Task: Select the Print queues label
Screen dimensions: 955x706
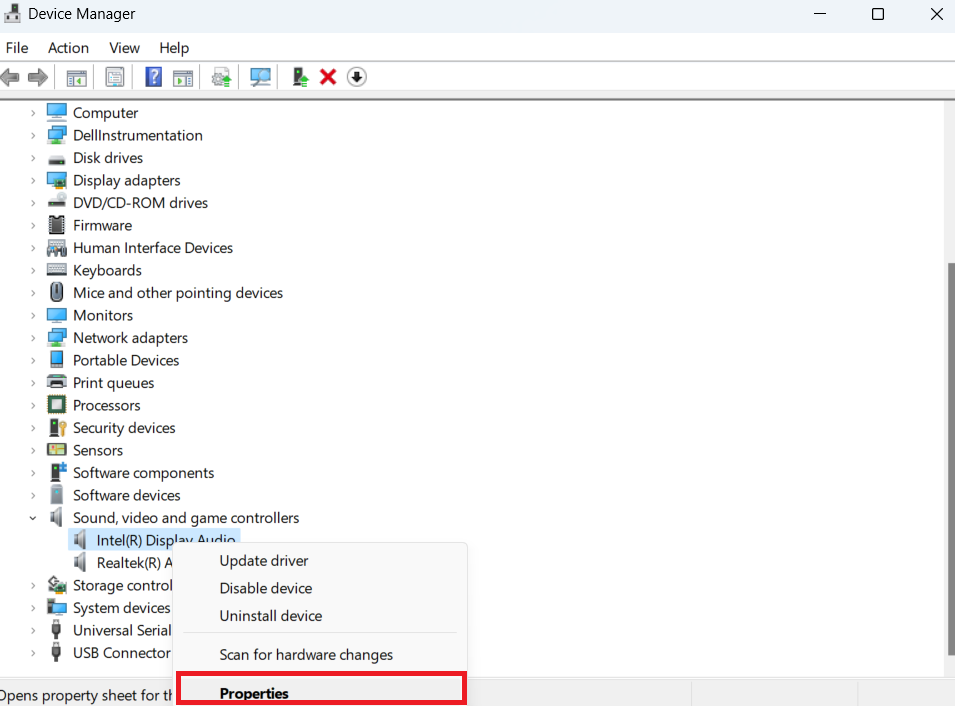Action: click(113, 383)
